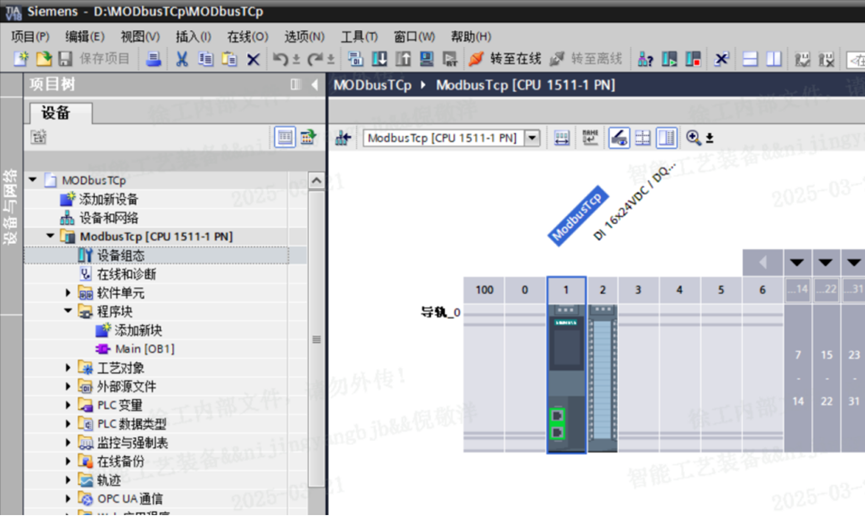Select the CPU module in slot 1
Viewport: 865px width, 516px height.
point(567,378)
